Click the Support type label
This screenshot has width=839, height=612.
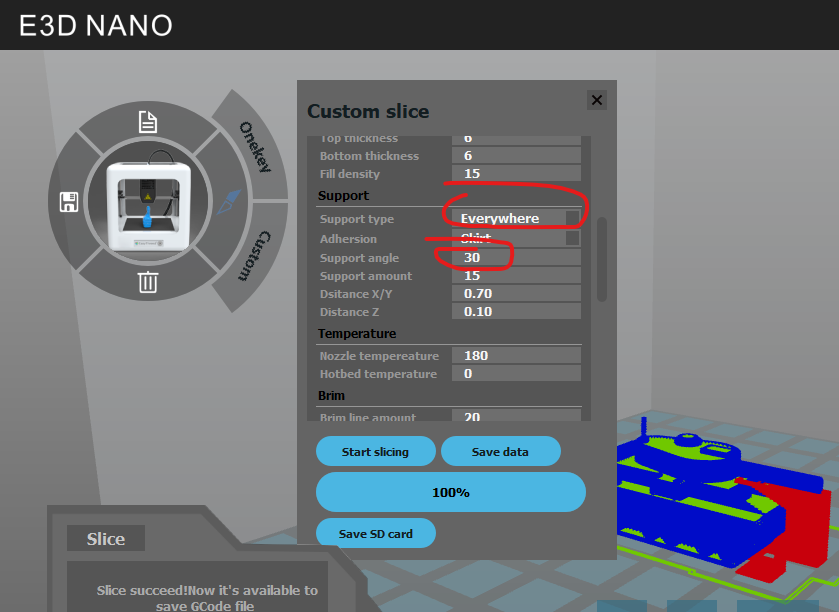click(357, 219)
